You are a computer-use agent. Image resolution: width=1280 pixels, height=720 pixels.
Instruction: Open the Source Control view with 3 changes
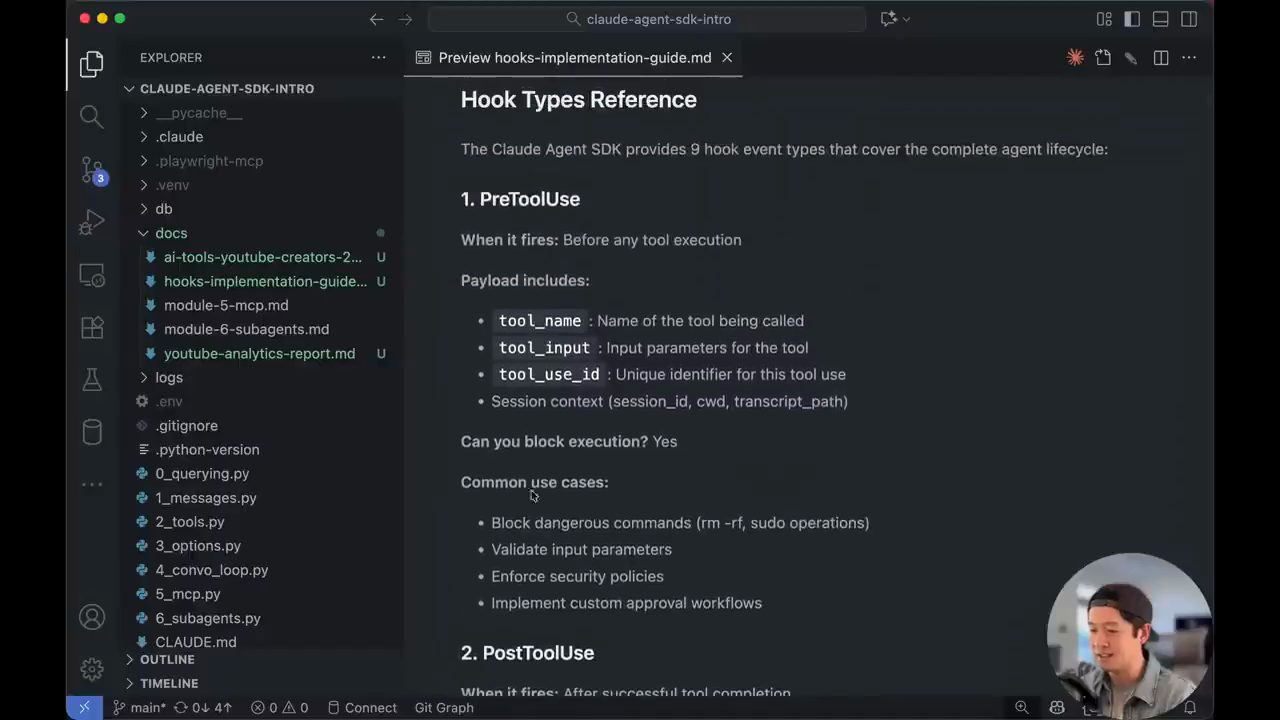click(92, 170)
